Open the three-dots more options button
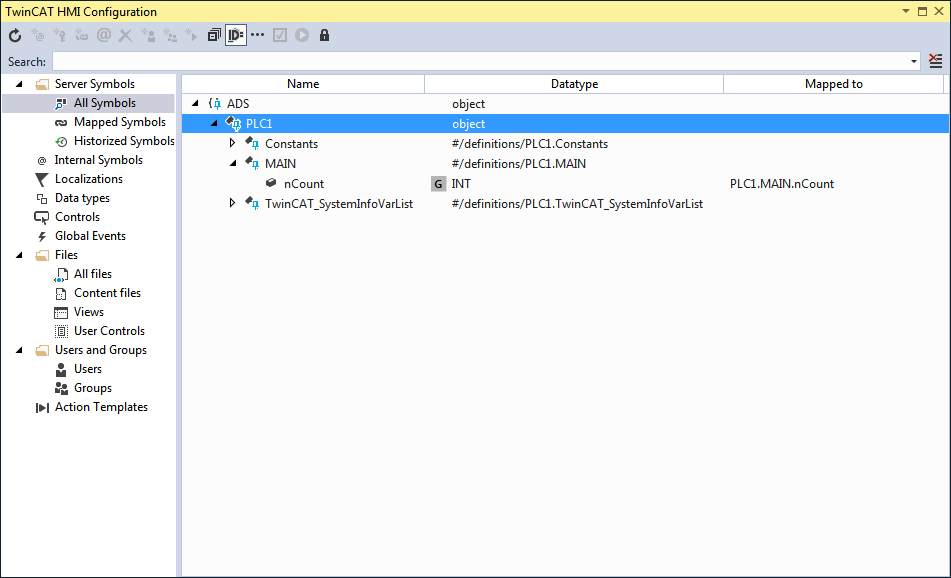This screenshot has height=578, width=951. [258, 35]
